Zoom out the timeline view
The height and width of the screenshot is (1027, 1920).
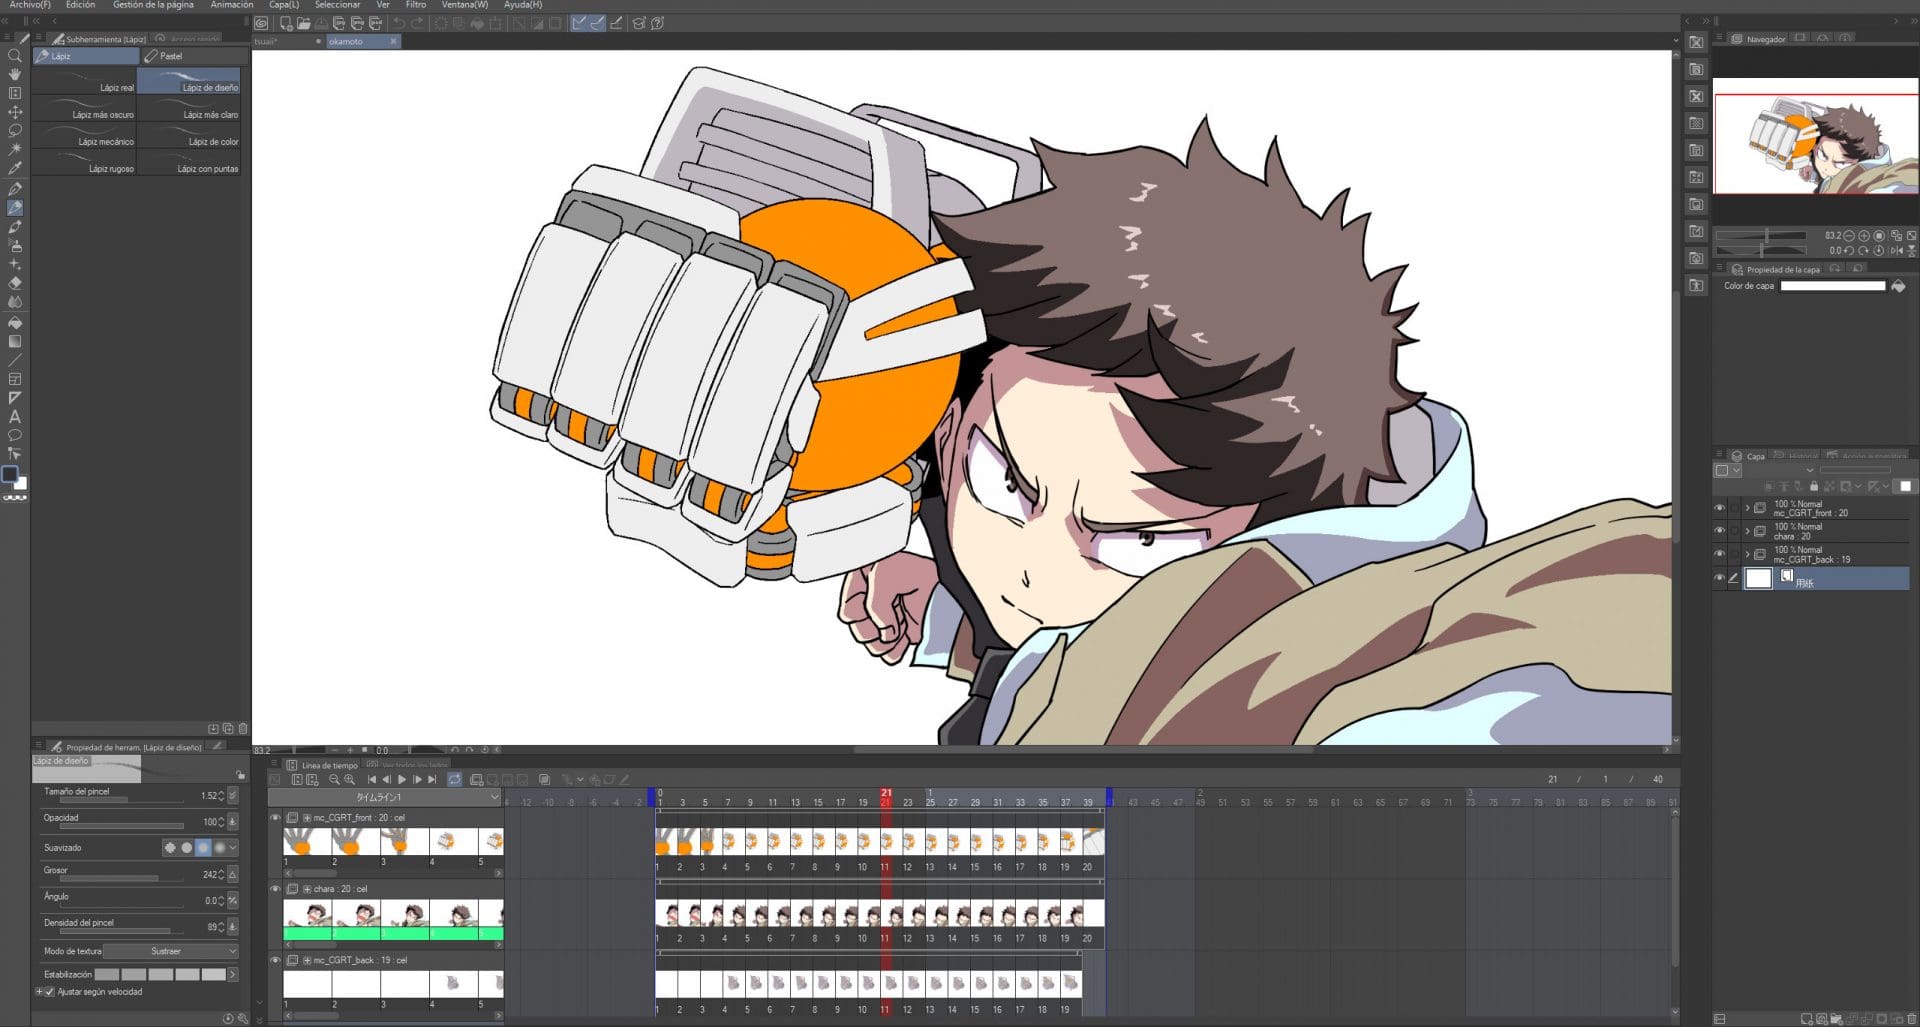pyautogui.click(x=334, y=779)
